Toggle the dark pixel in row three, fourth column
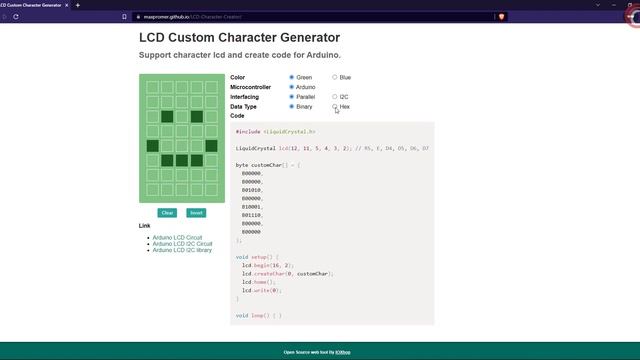This screenshot has height=360, width=640. pos(197,116)
